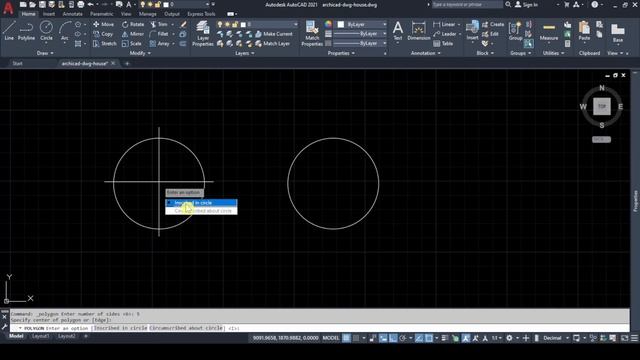Select the Polyline tool
The width and height of the screenshot is (640, 360).
tap(27, 31)
